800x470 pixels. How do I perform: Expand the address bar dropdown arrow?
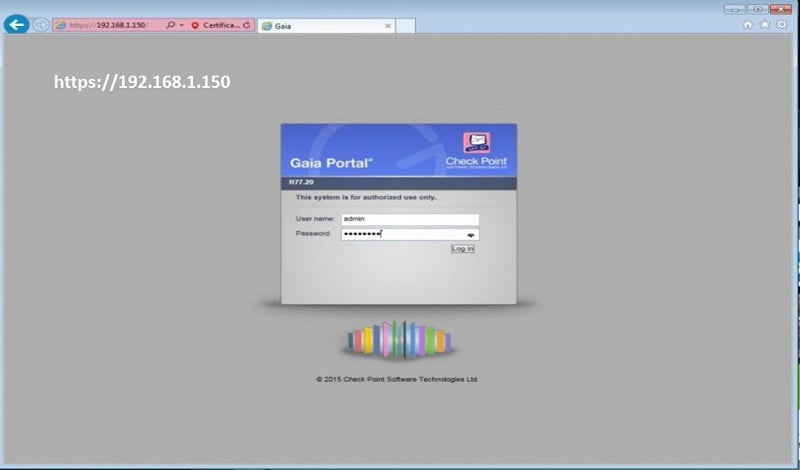pos(182,25)
